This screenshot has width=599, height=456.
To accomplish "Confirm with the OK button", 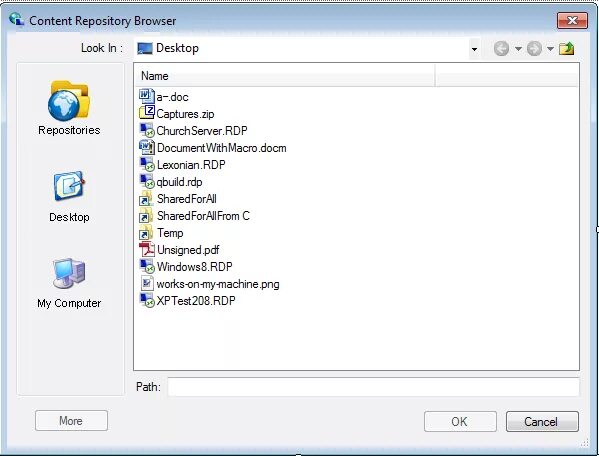I will point(460,421).
